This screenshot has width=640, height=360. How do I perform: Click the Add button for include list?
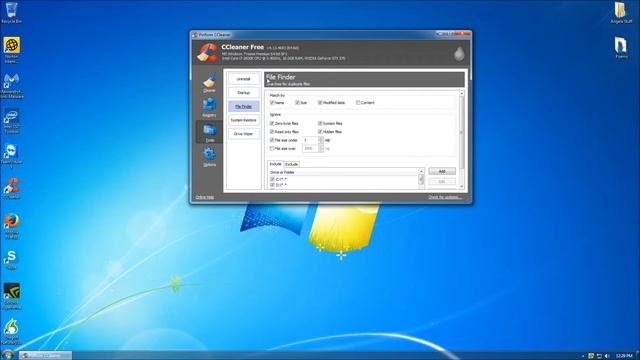[442, 171]
